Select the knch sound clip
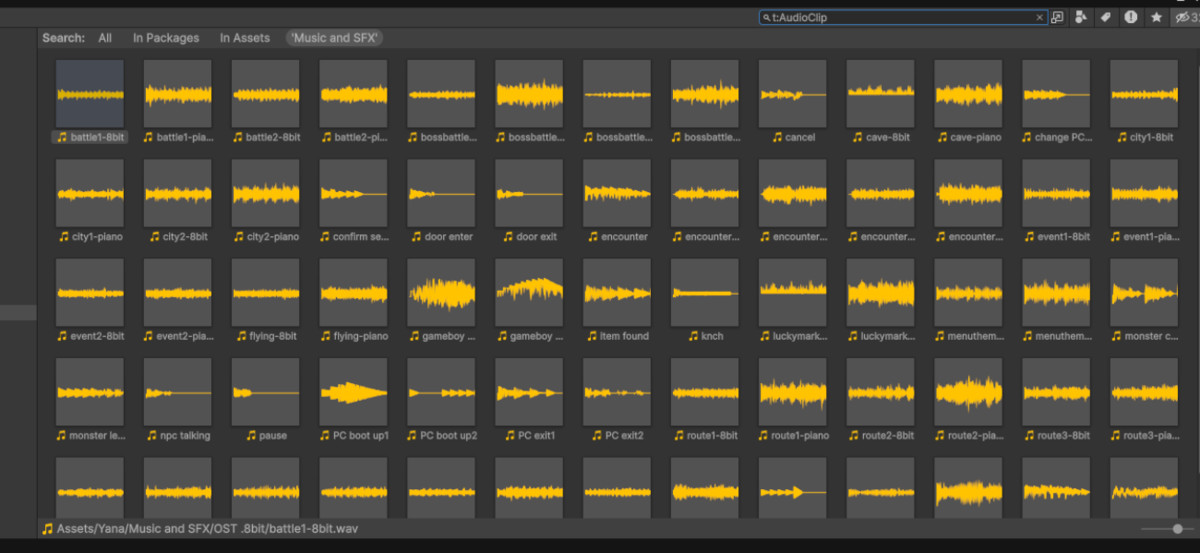Screen dimensions: 1200x553 (x=705, y=301)
